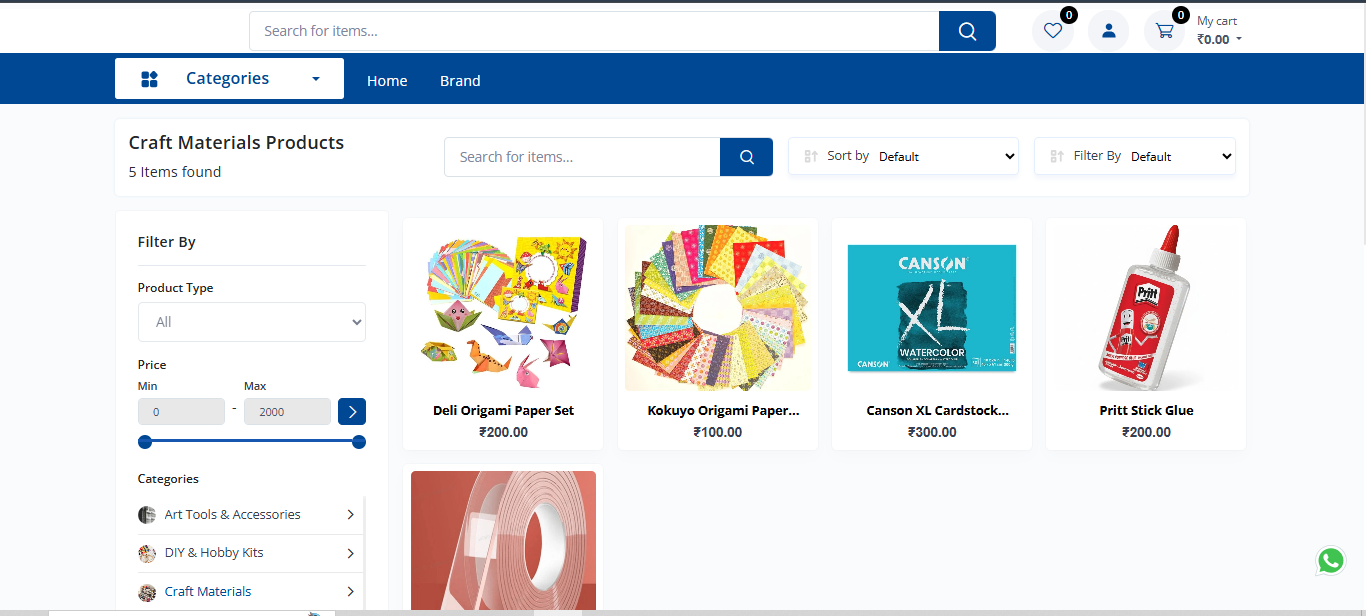Click the minimum price slider handle
This screenshot has width=1366, height=616.
(145, 442)
